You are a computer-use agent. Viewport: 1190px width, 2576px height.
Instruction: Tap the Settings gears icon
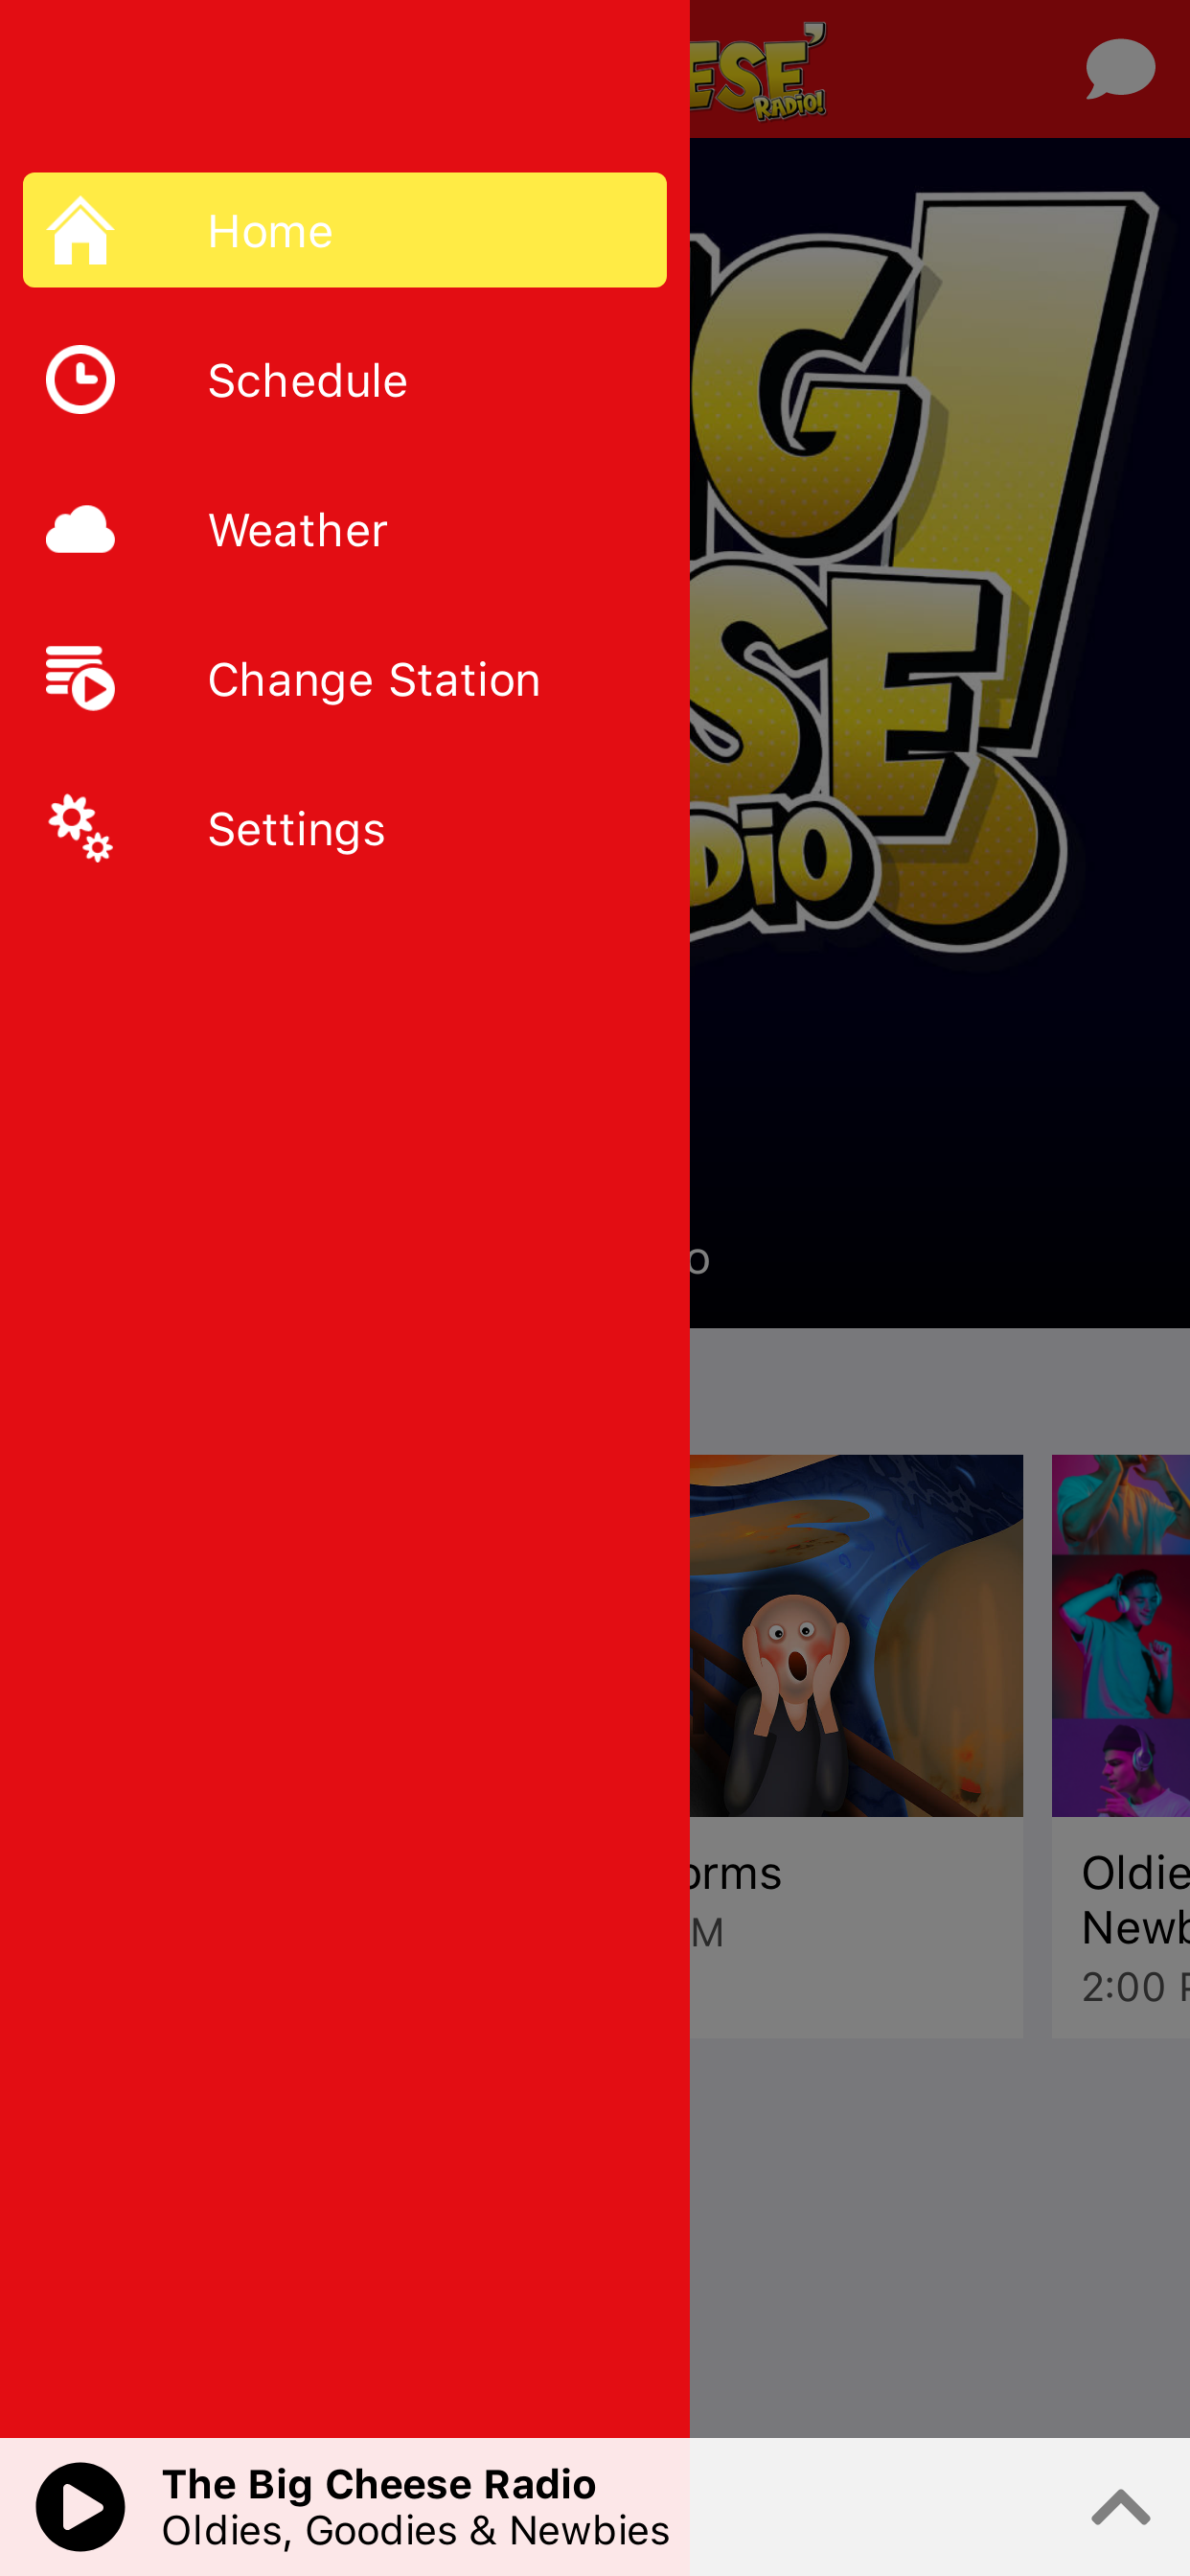click(x=80, y=828)
